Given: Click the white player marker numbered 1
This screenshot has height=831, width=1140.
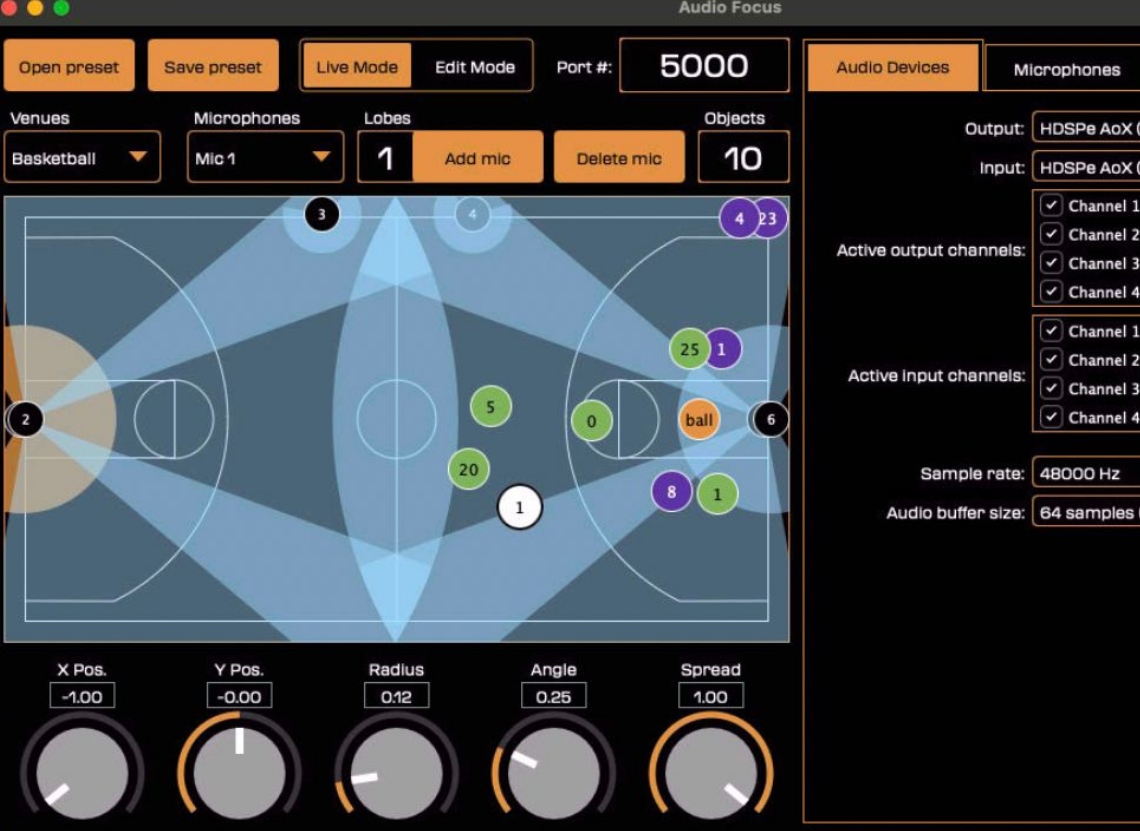Looking at the screenshot, I should pyautogui.click(x=519, y=507).
